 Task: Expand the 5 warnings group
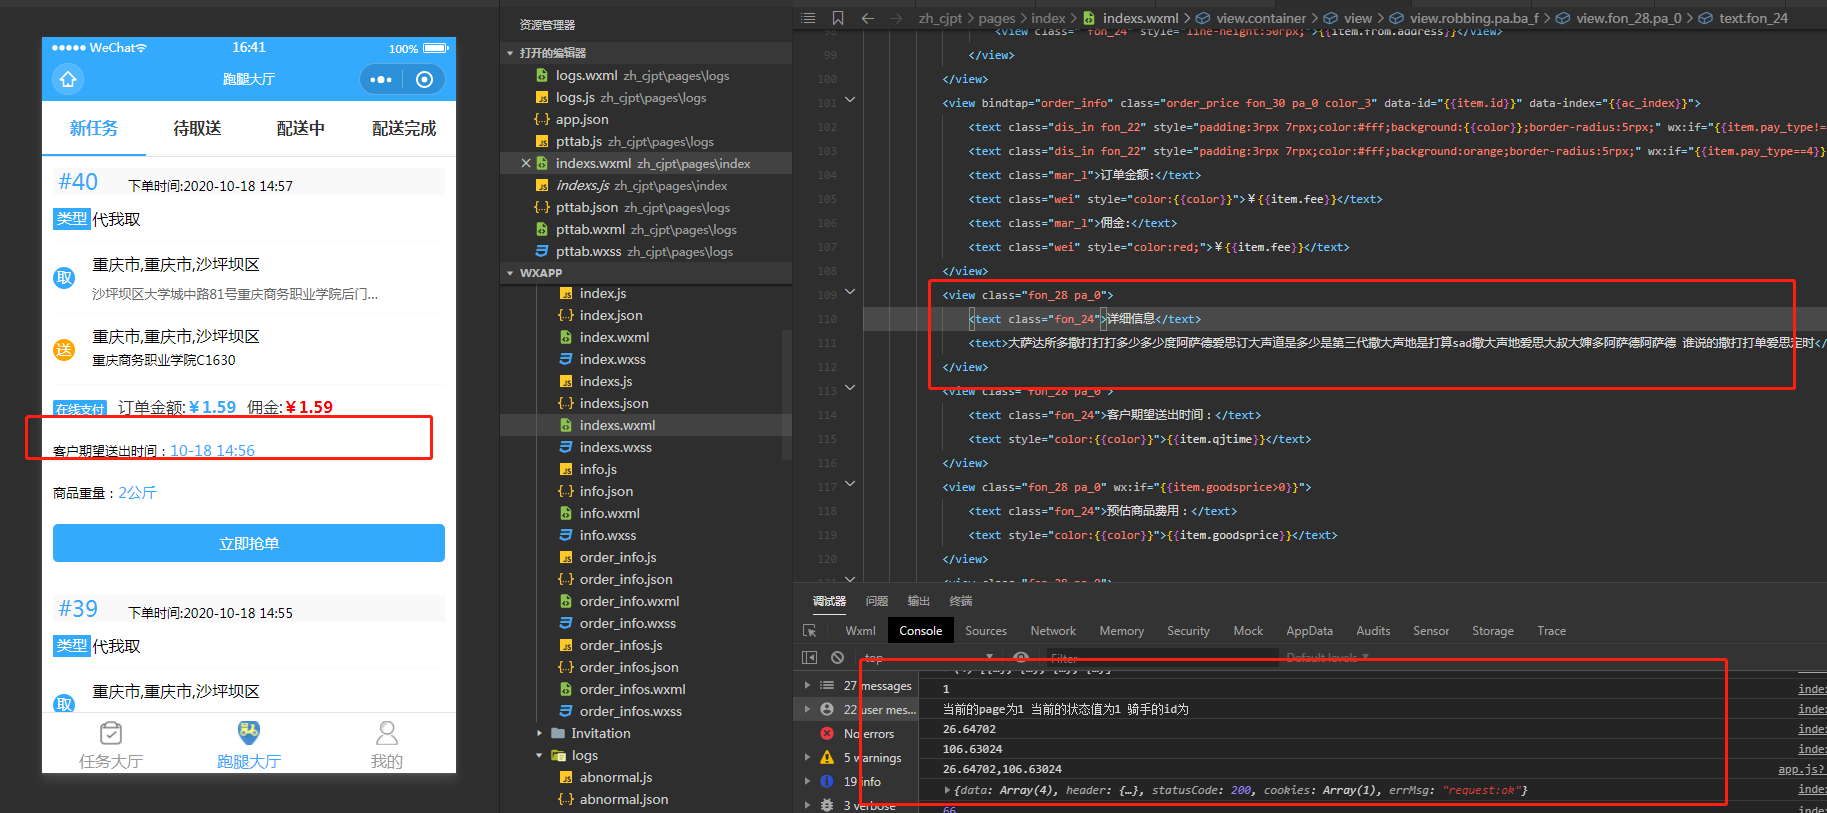tap(807, 757)
